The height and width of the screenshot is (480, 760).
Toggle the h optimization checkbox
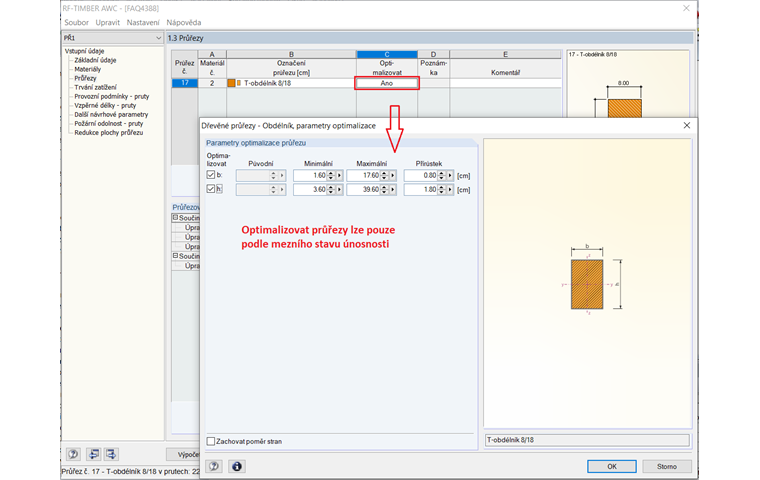click(x=210, y=189)
